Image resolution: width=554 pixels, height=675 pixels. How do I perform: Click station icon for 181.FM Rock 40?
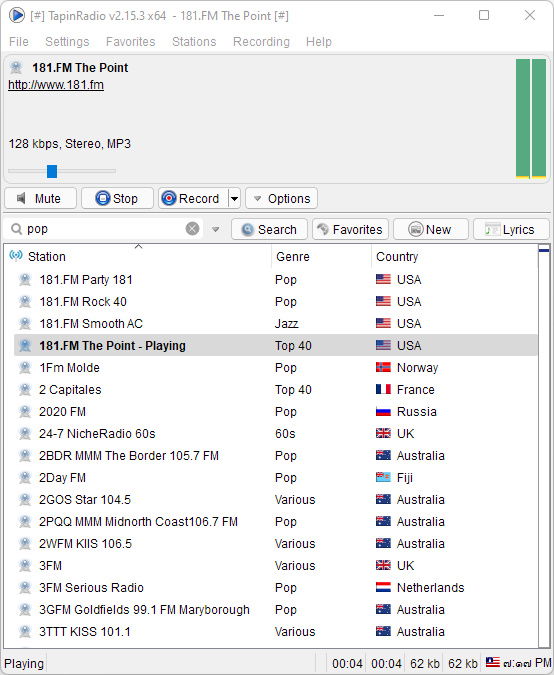(x=25, y=302)
